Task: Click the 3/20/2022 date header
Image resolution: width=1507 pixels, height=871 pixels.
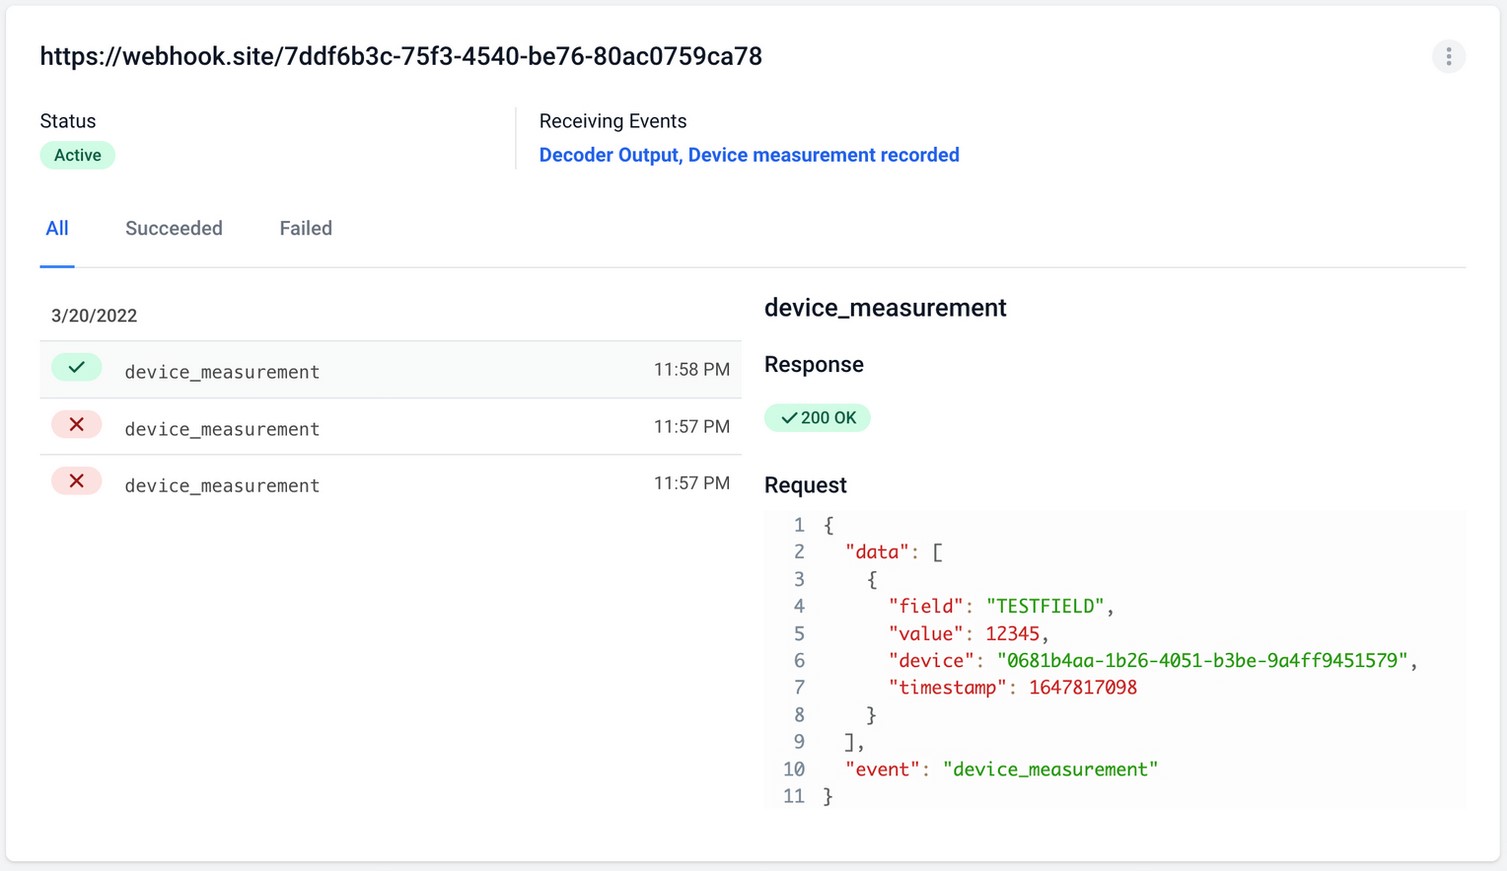Action: pyautogui.click(x=94, y=316)
